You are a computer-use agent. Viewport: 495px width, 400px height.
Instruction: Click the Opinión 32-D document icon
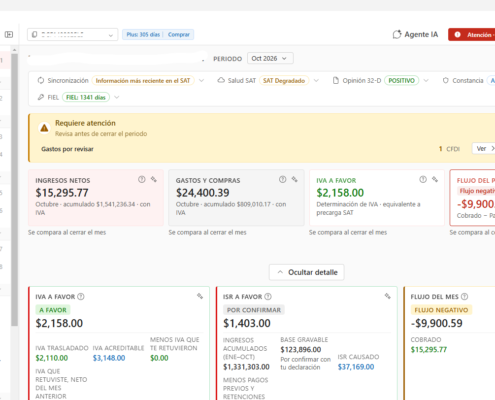[336, 80]
